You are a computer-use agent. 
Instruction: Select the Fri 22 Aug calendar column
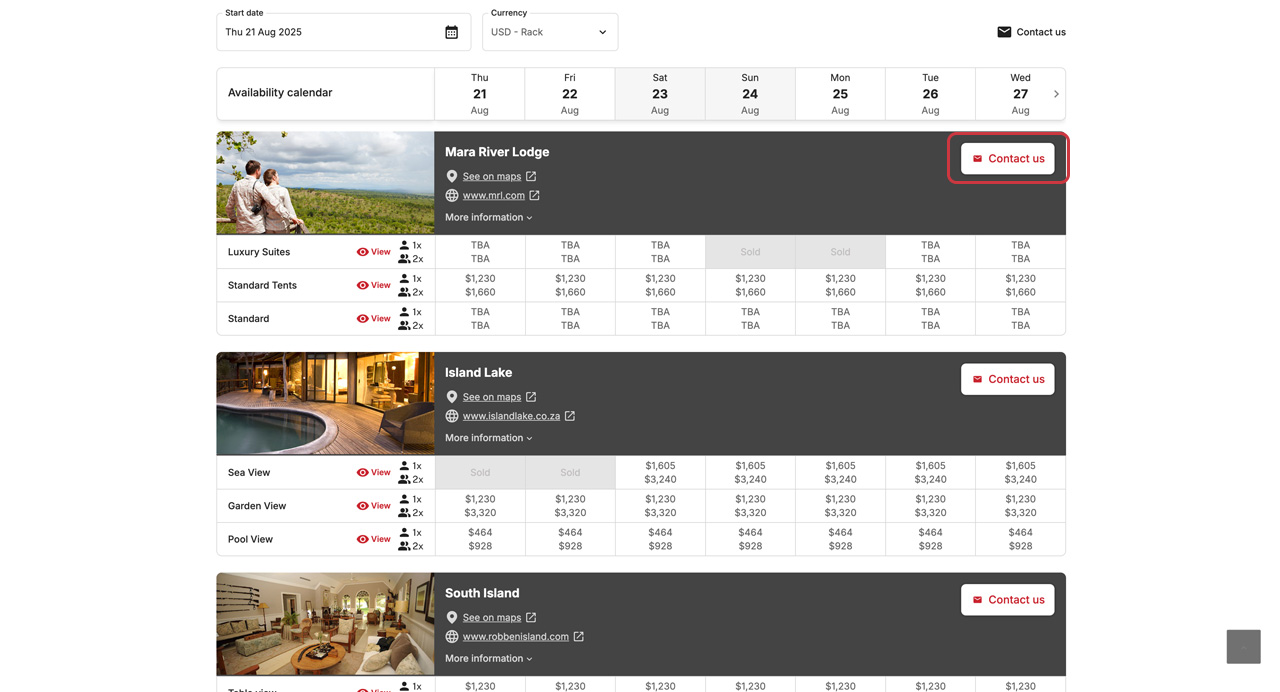pos(570,94)
